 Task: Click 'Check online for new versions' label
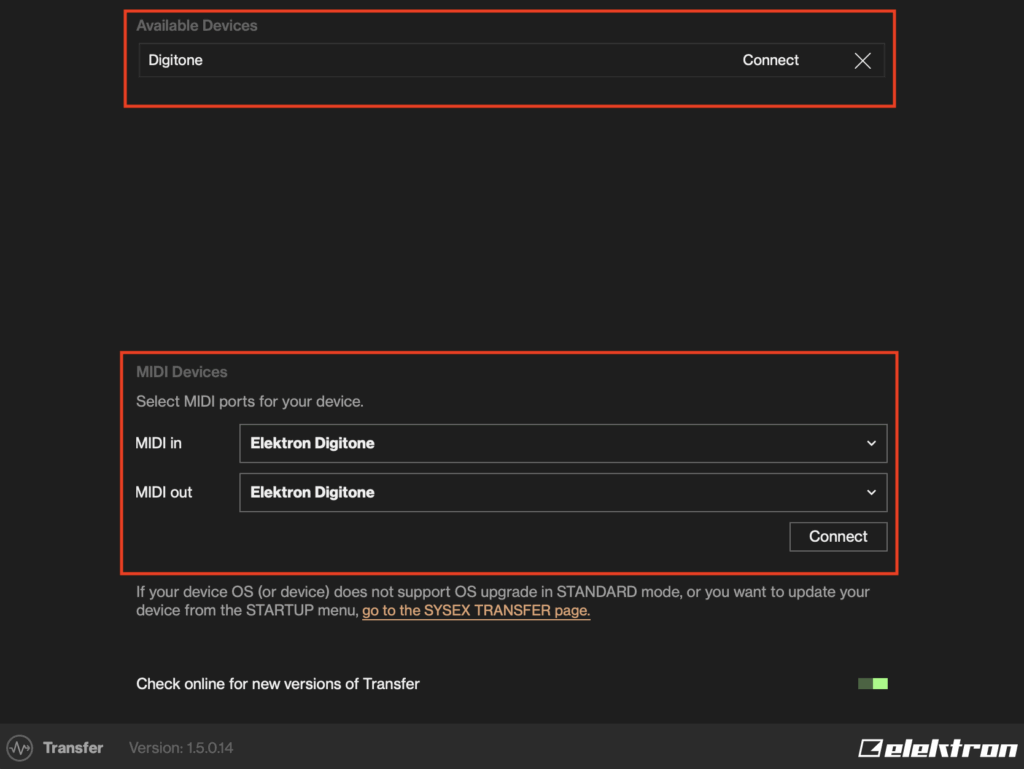(x=278, y=684)
